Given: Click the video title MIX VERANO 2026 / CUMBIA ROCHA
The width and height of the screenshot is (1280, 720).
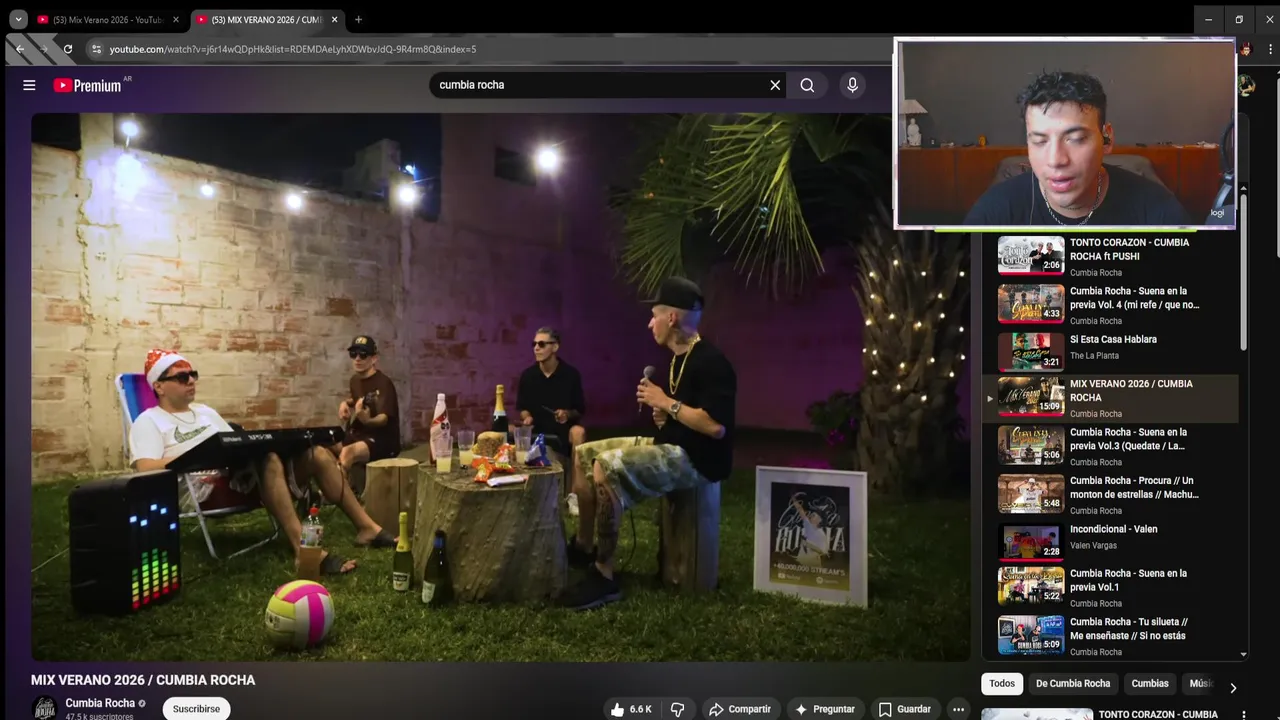Looking at the screenshot, I should point(143,680).
